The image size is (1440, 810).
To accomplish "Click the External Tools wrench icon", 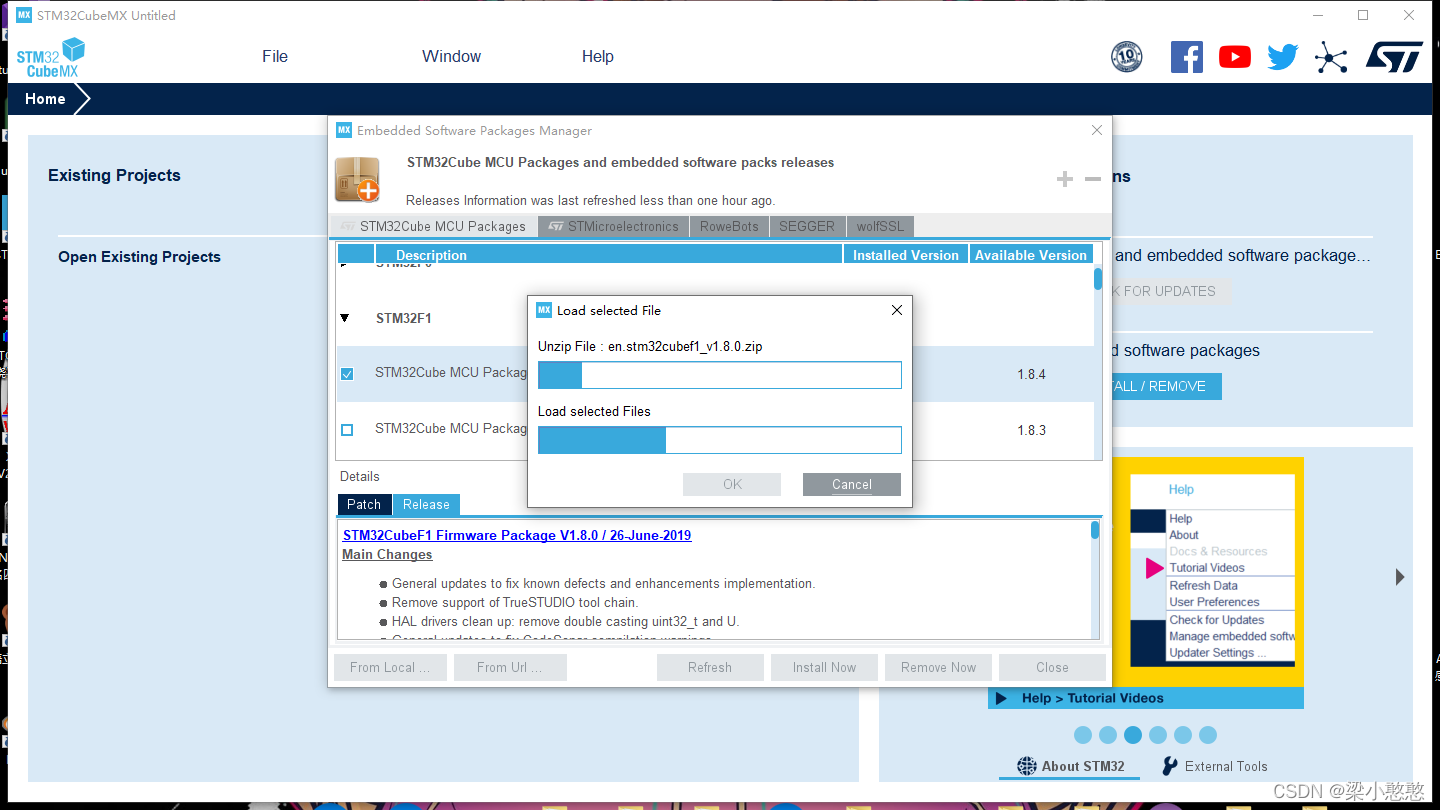I will point(1170,766).
